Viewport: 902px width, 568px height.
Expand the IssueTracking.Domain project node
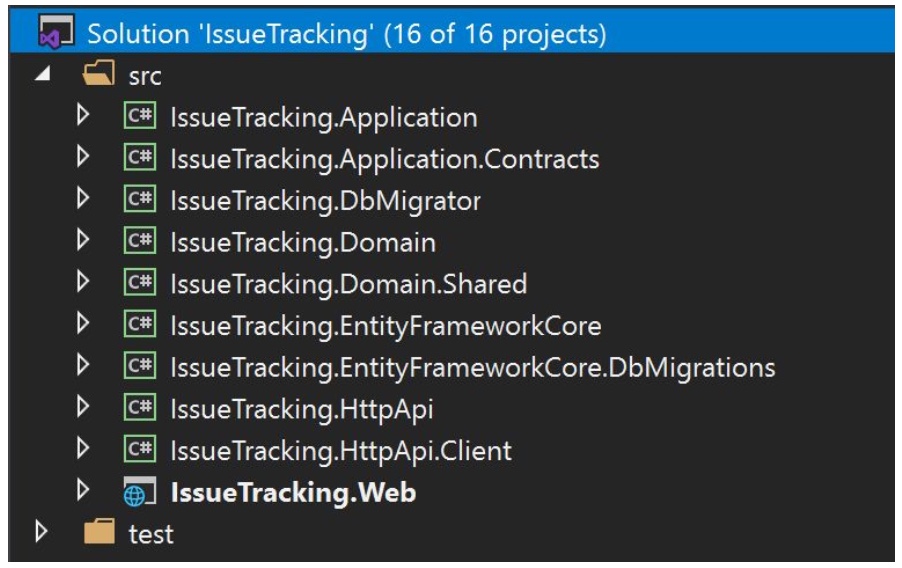pyautogui.click(x=83, y=240)
